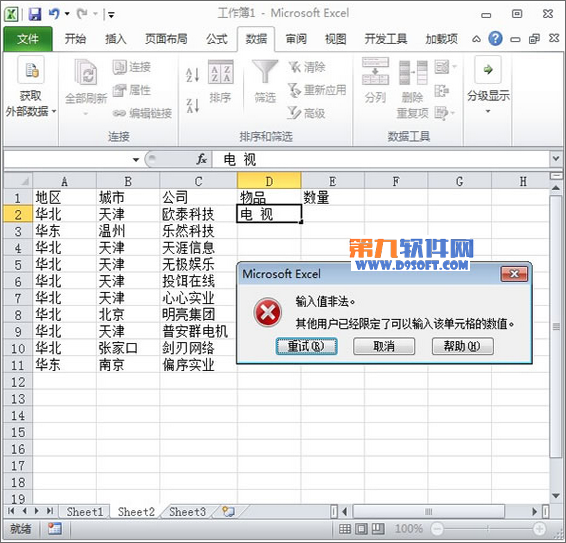The height and width of the screenshot is (543, 566).
Task: Click Cancel (取消) button in dialog
Action: pyautogui.click(x=384, y=346)
